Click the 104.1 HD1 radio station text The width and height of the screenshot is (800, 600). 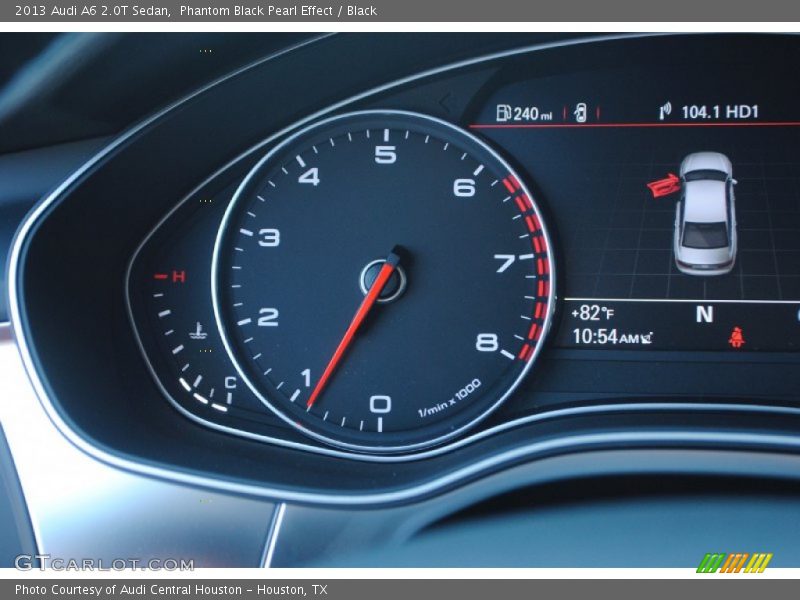point(720,112)
